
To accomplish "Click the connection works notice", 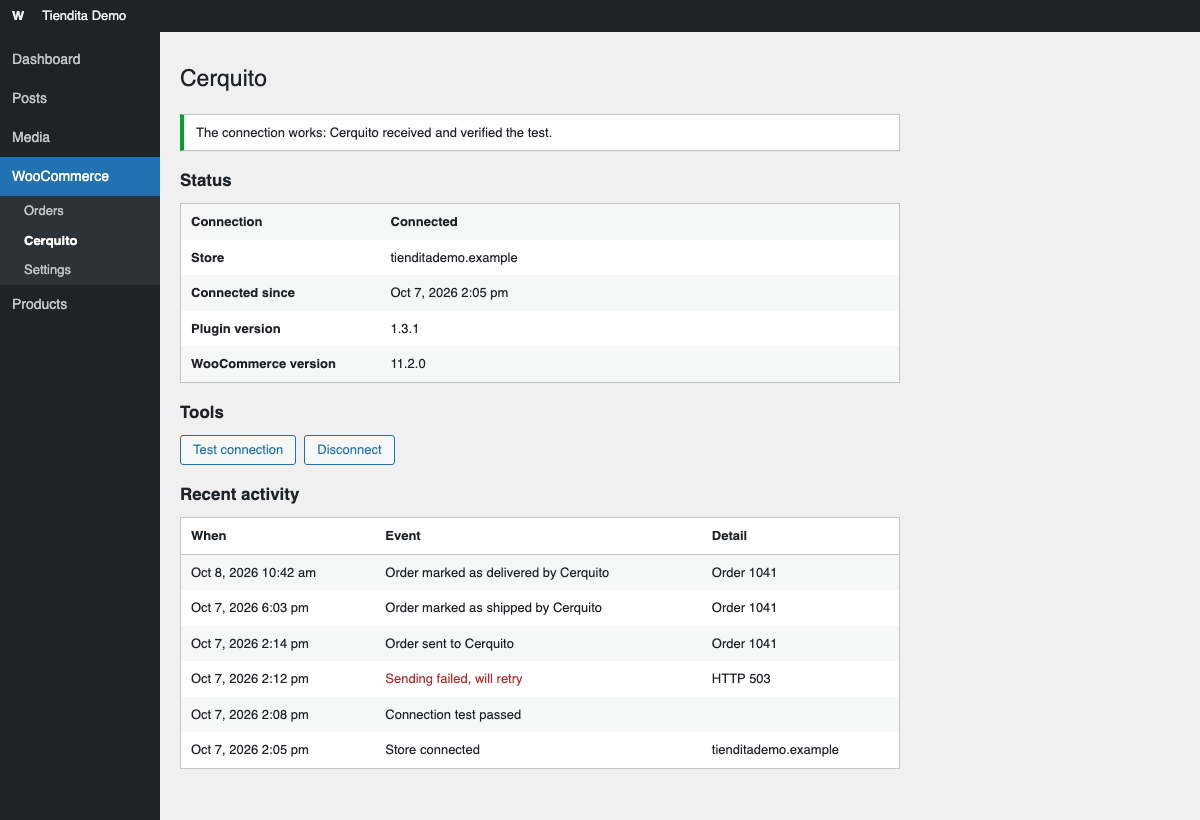I will coord(540,132).
